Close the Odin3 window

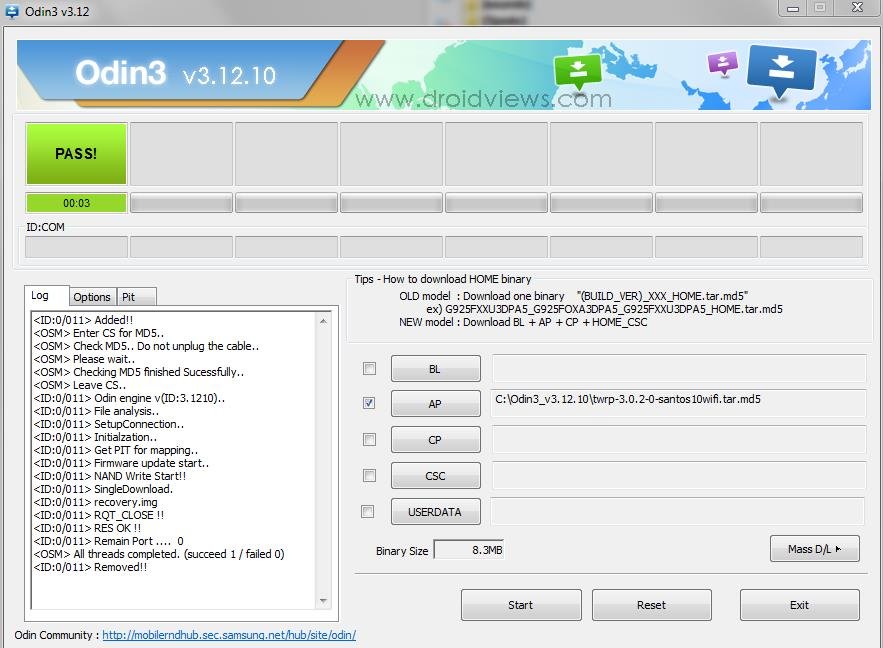(858, 8)
